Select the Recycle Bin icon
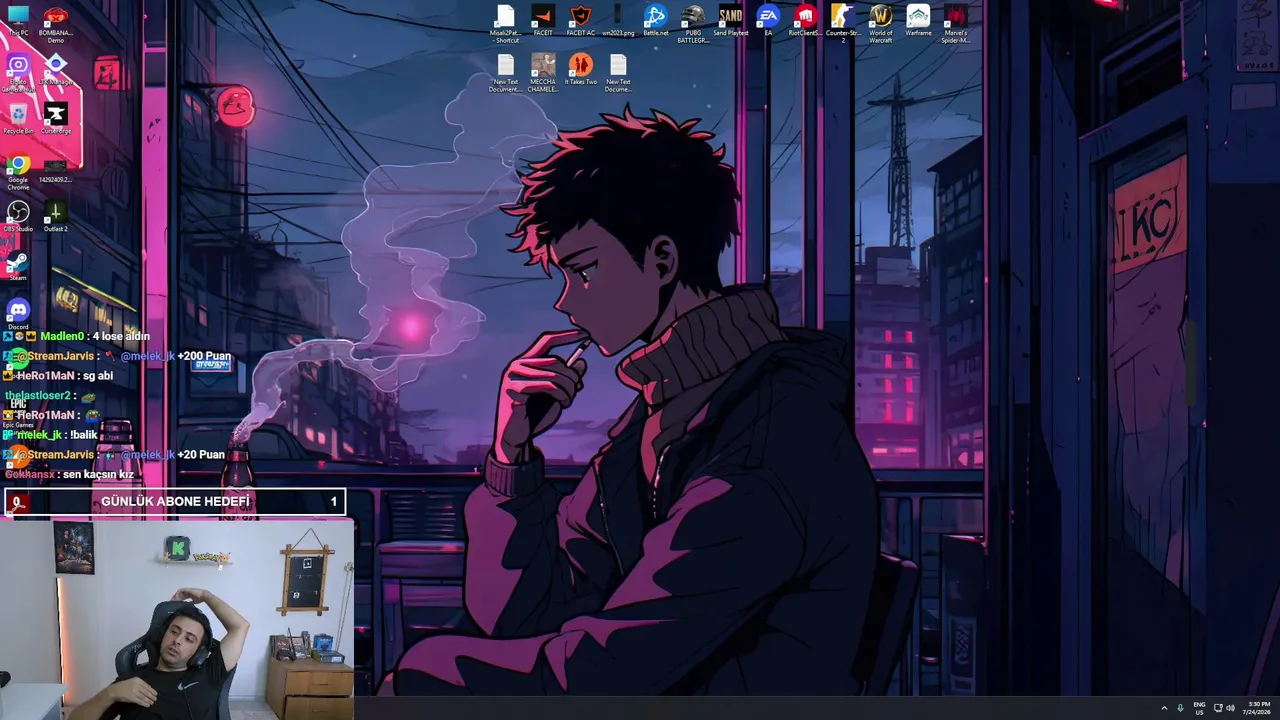Screen dimensions: 1280x720 tap(18, 119)
